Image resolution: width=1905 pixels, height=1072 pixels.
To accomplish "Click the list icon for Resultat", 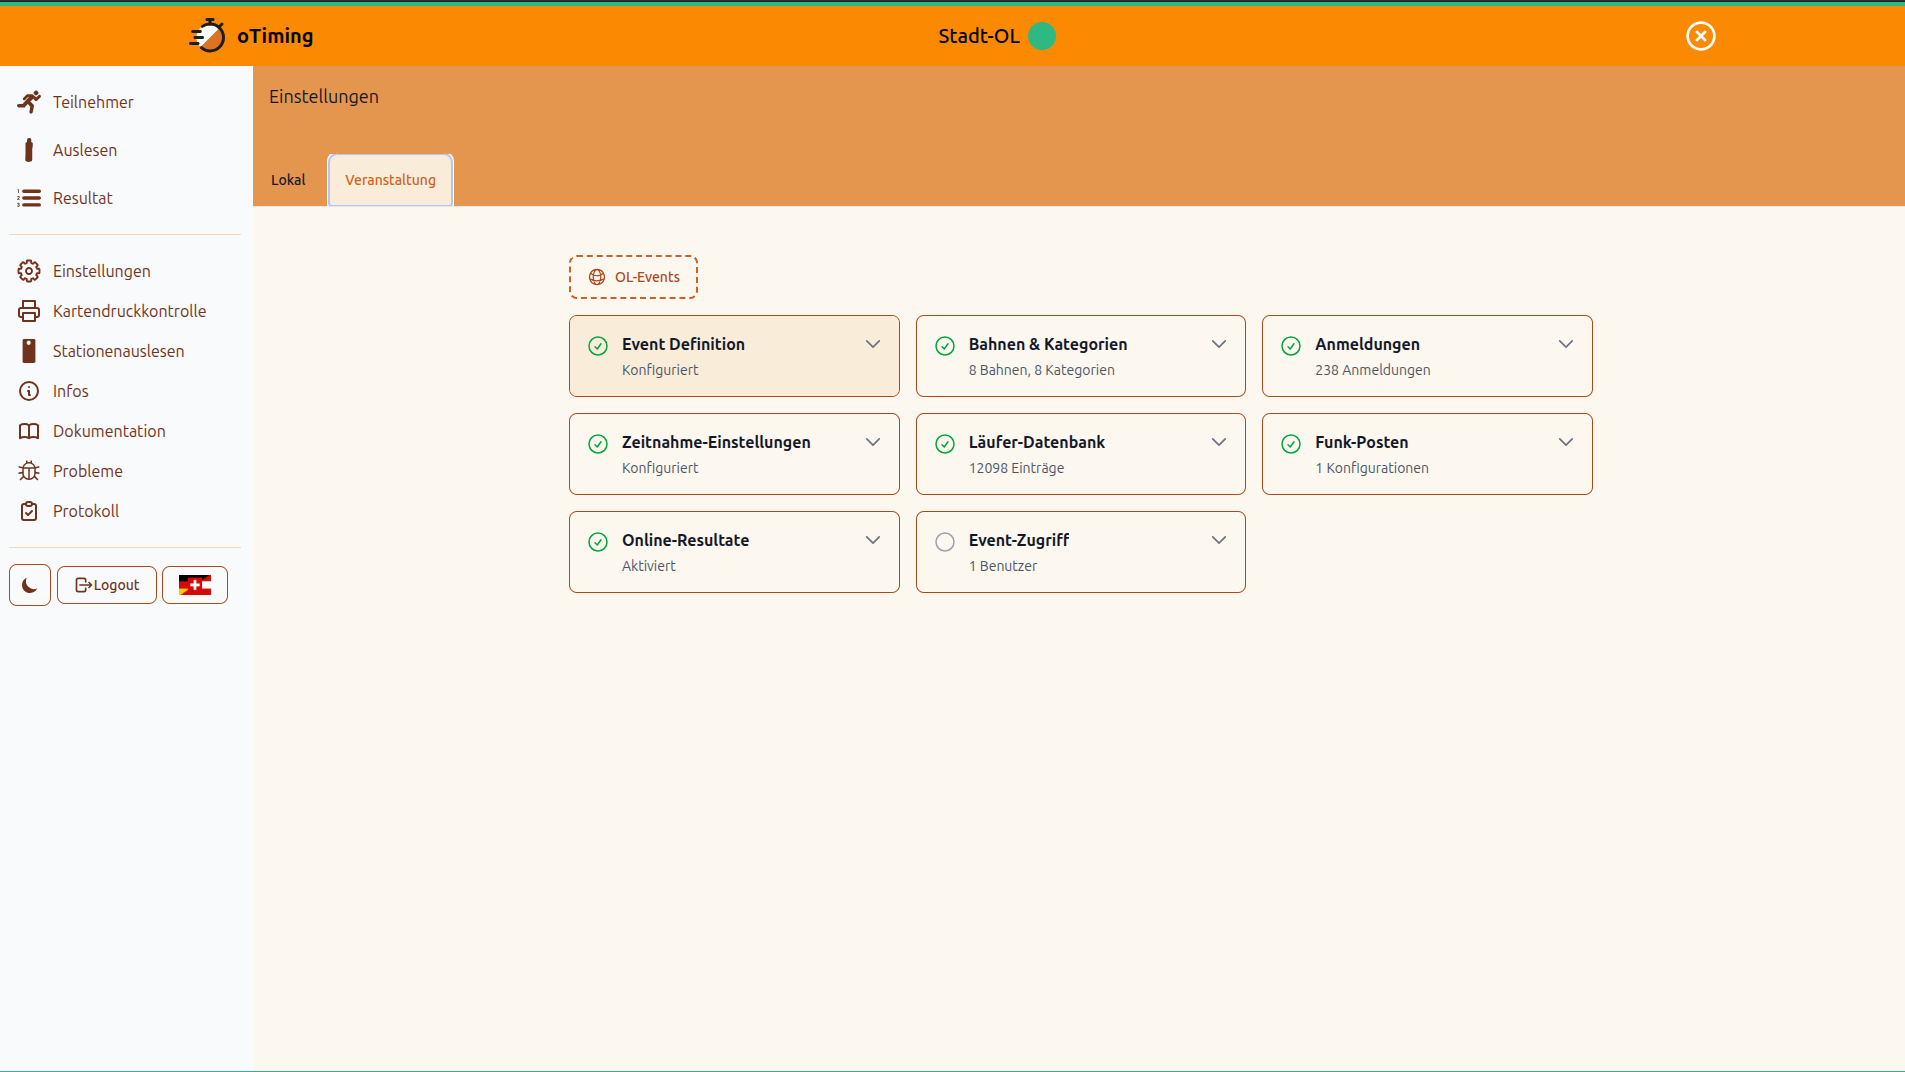I will pos(29,198).
